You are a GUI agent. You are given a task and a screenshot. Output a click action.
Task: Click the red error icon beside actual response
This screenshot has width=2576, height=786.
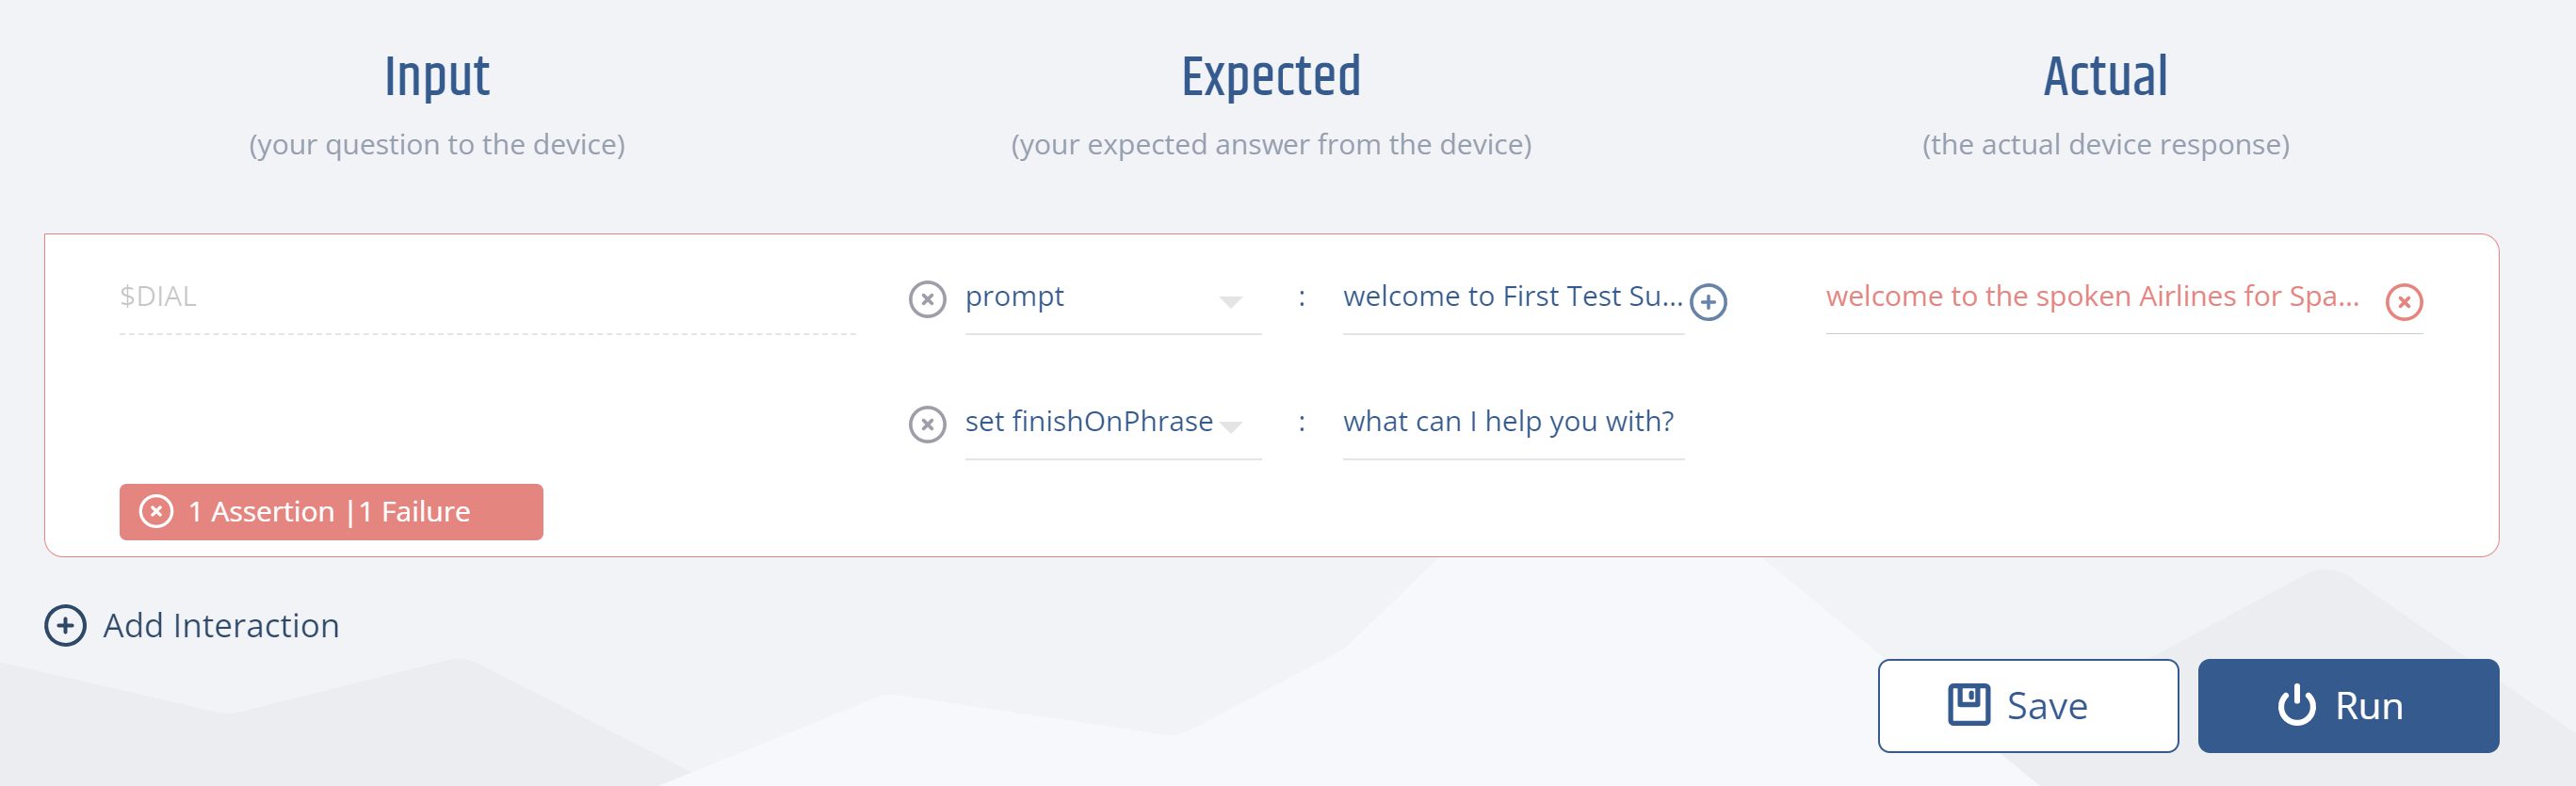click(x=2403, y=301)
